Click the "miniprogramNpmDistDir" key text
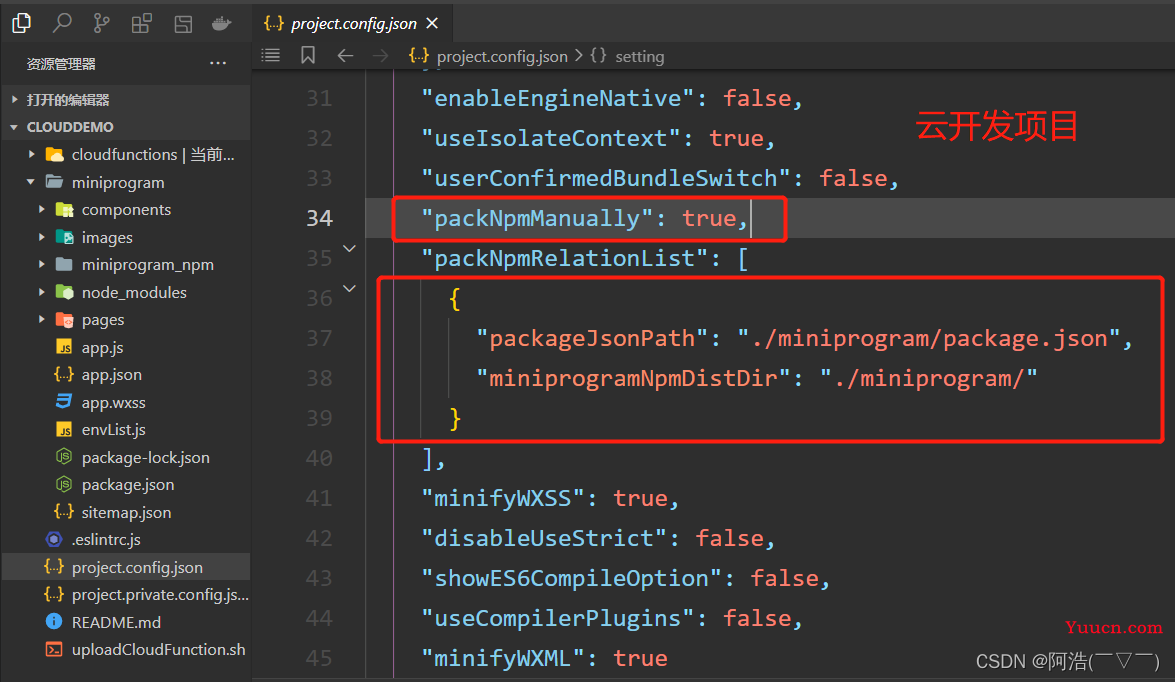The height and width of the screenshot is (682, 1175). [x=633, y=378]
